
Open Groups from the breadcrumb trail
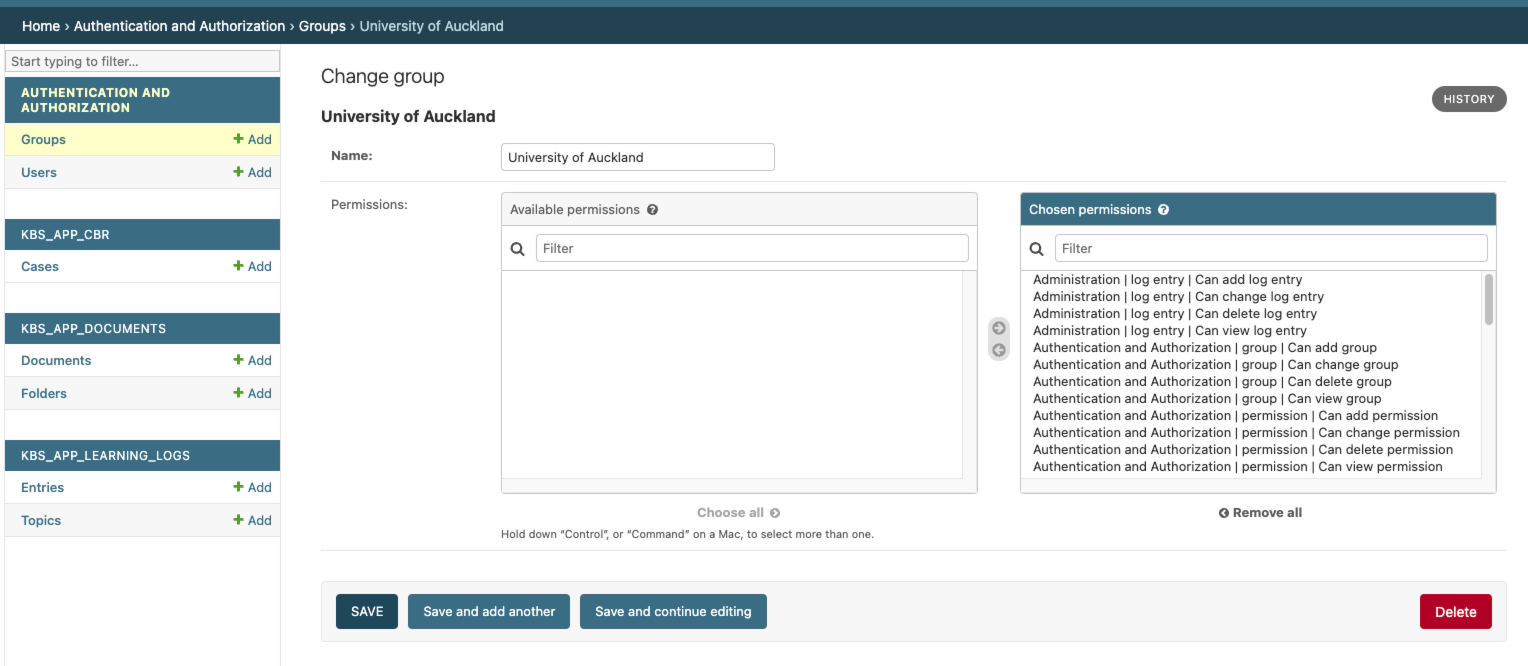tap(322, 25)
